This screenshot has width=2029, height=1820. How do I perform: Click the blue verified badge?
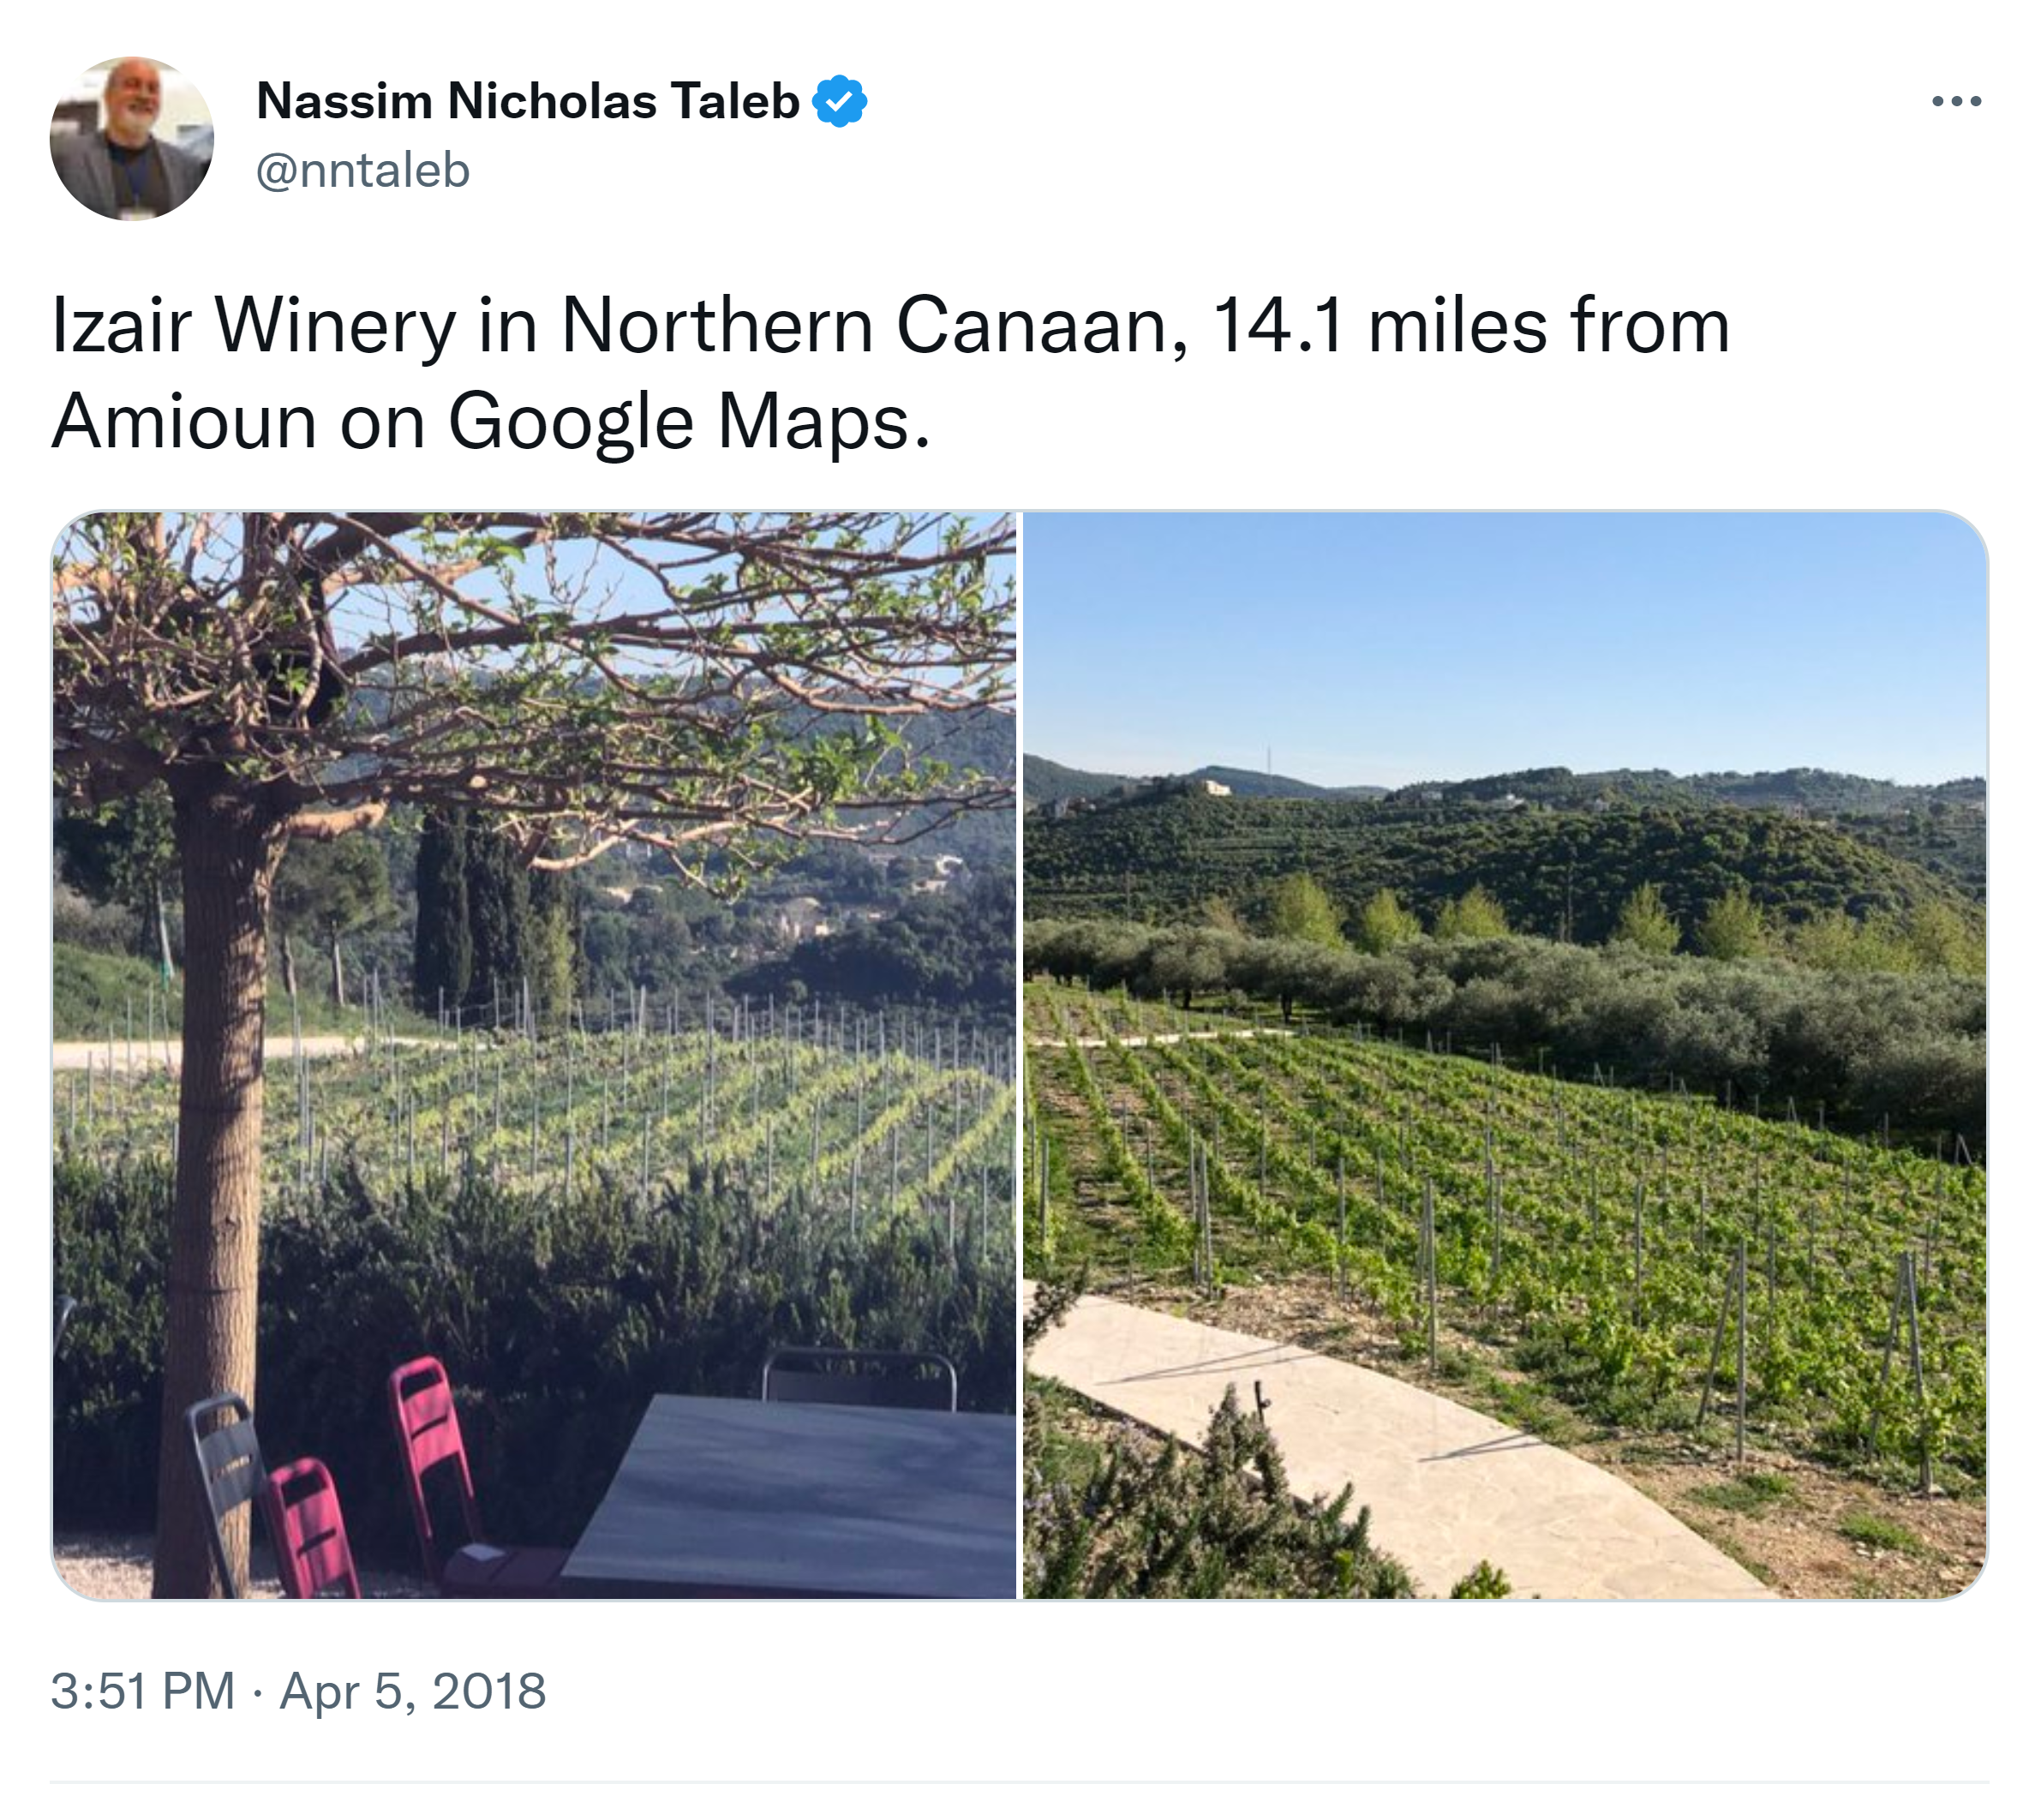839,101
